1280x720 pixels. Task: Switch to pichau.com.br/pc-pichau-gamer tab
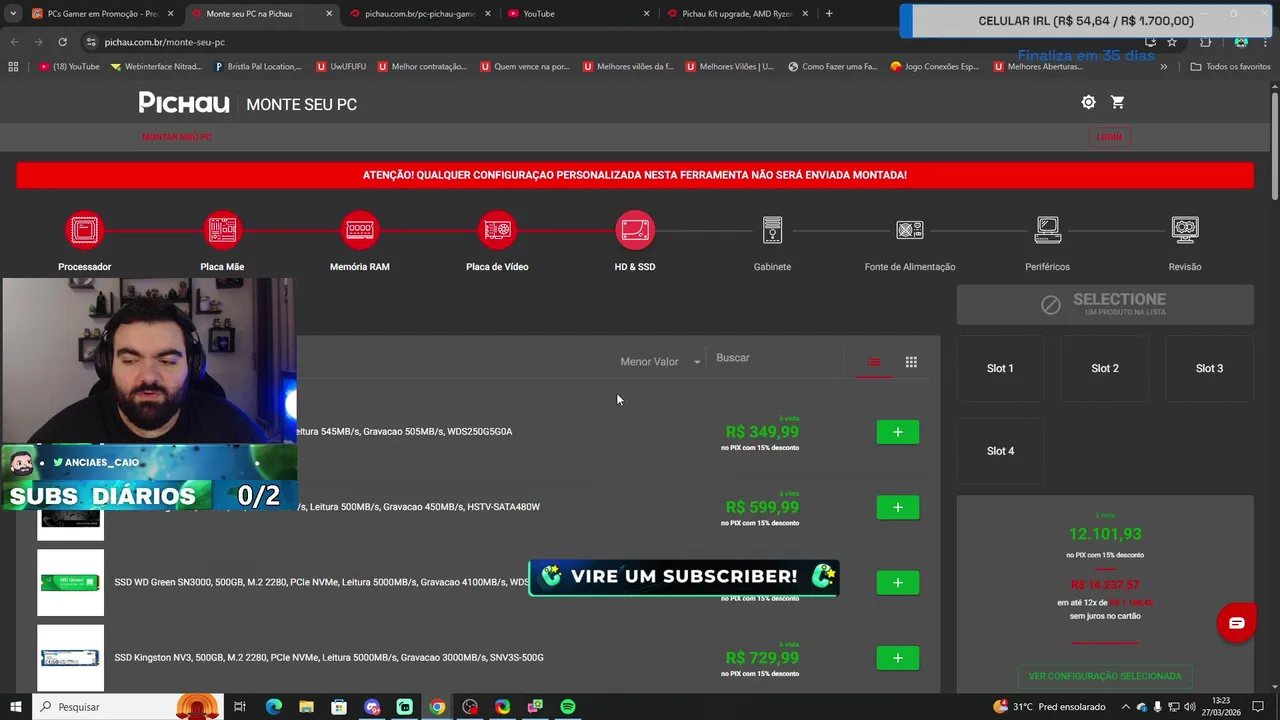coord(418,14)
